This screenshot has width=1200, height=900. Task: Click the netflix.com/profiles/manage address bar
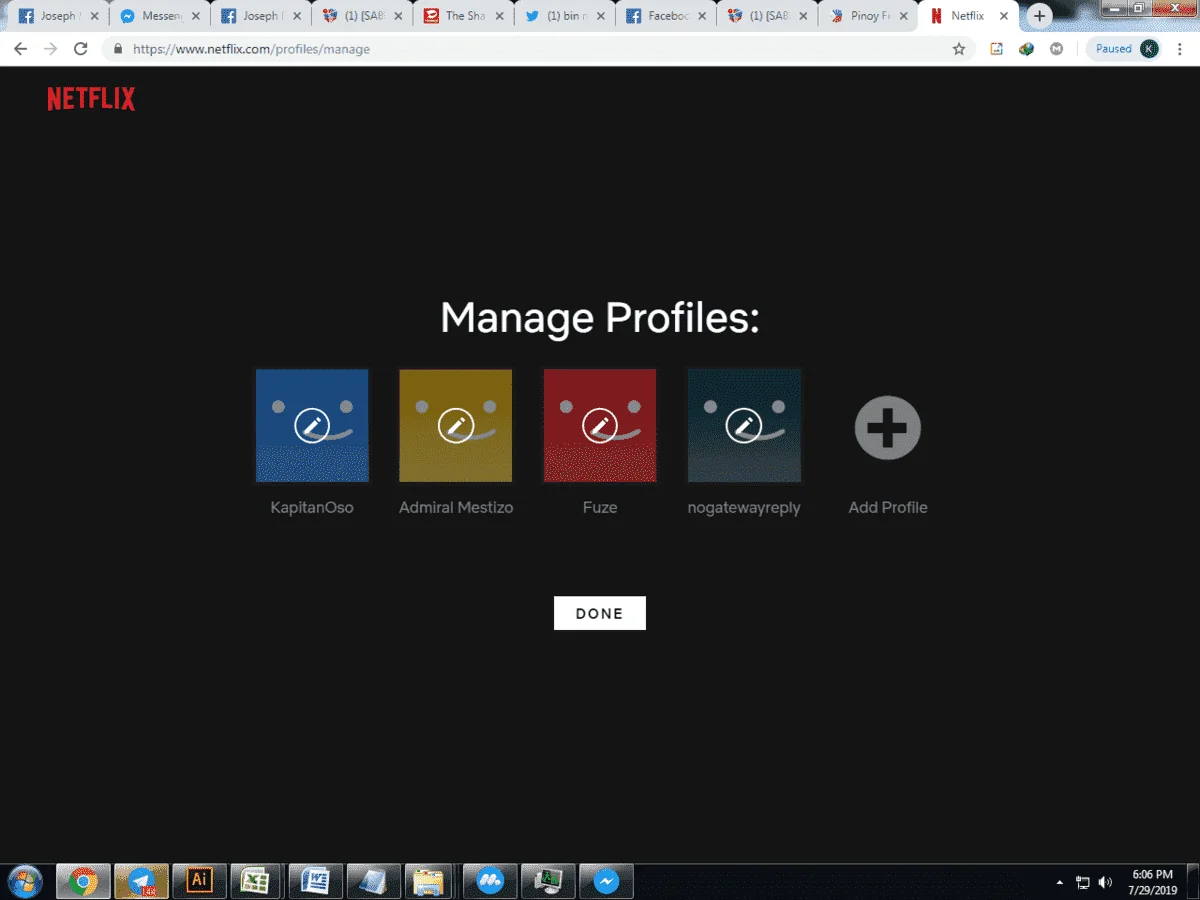click(x=540, y=48)
